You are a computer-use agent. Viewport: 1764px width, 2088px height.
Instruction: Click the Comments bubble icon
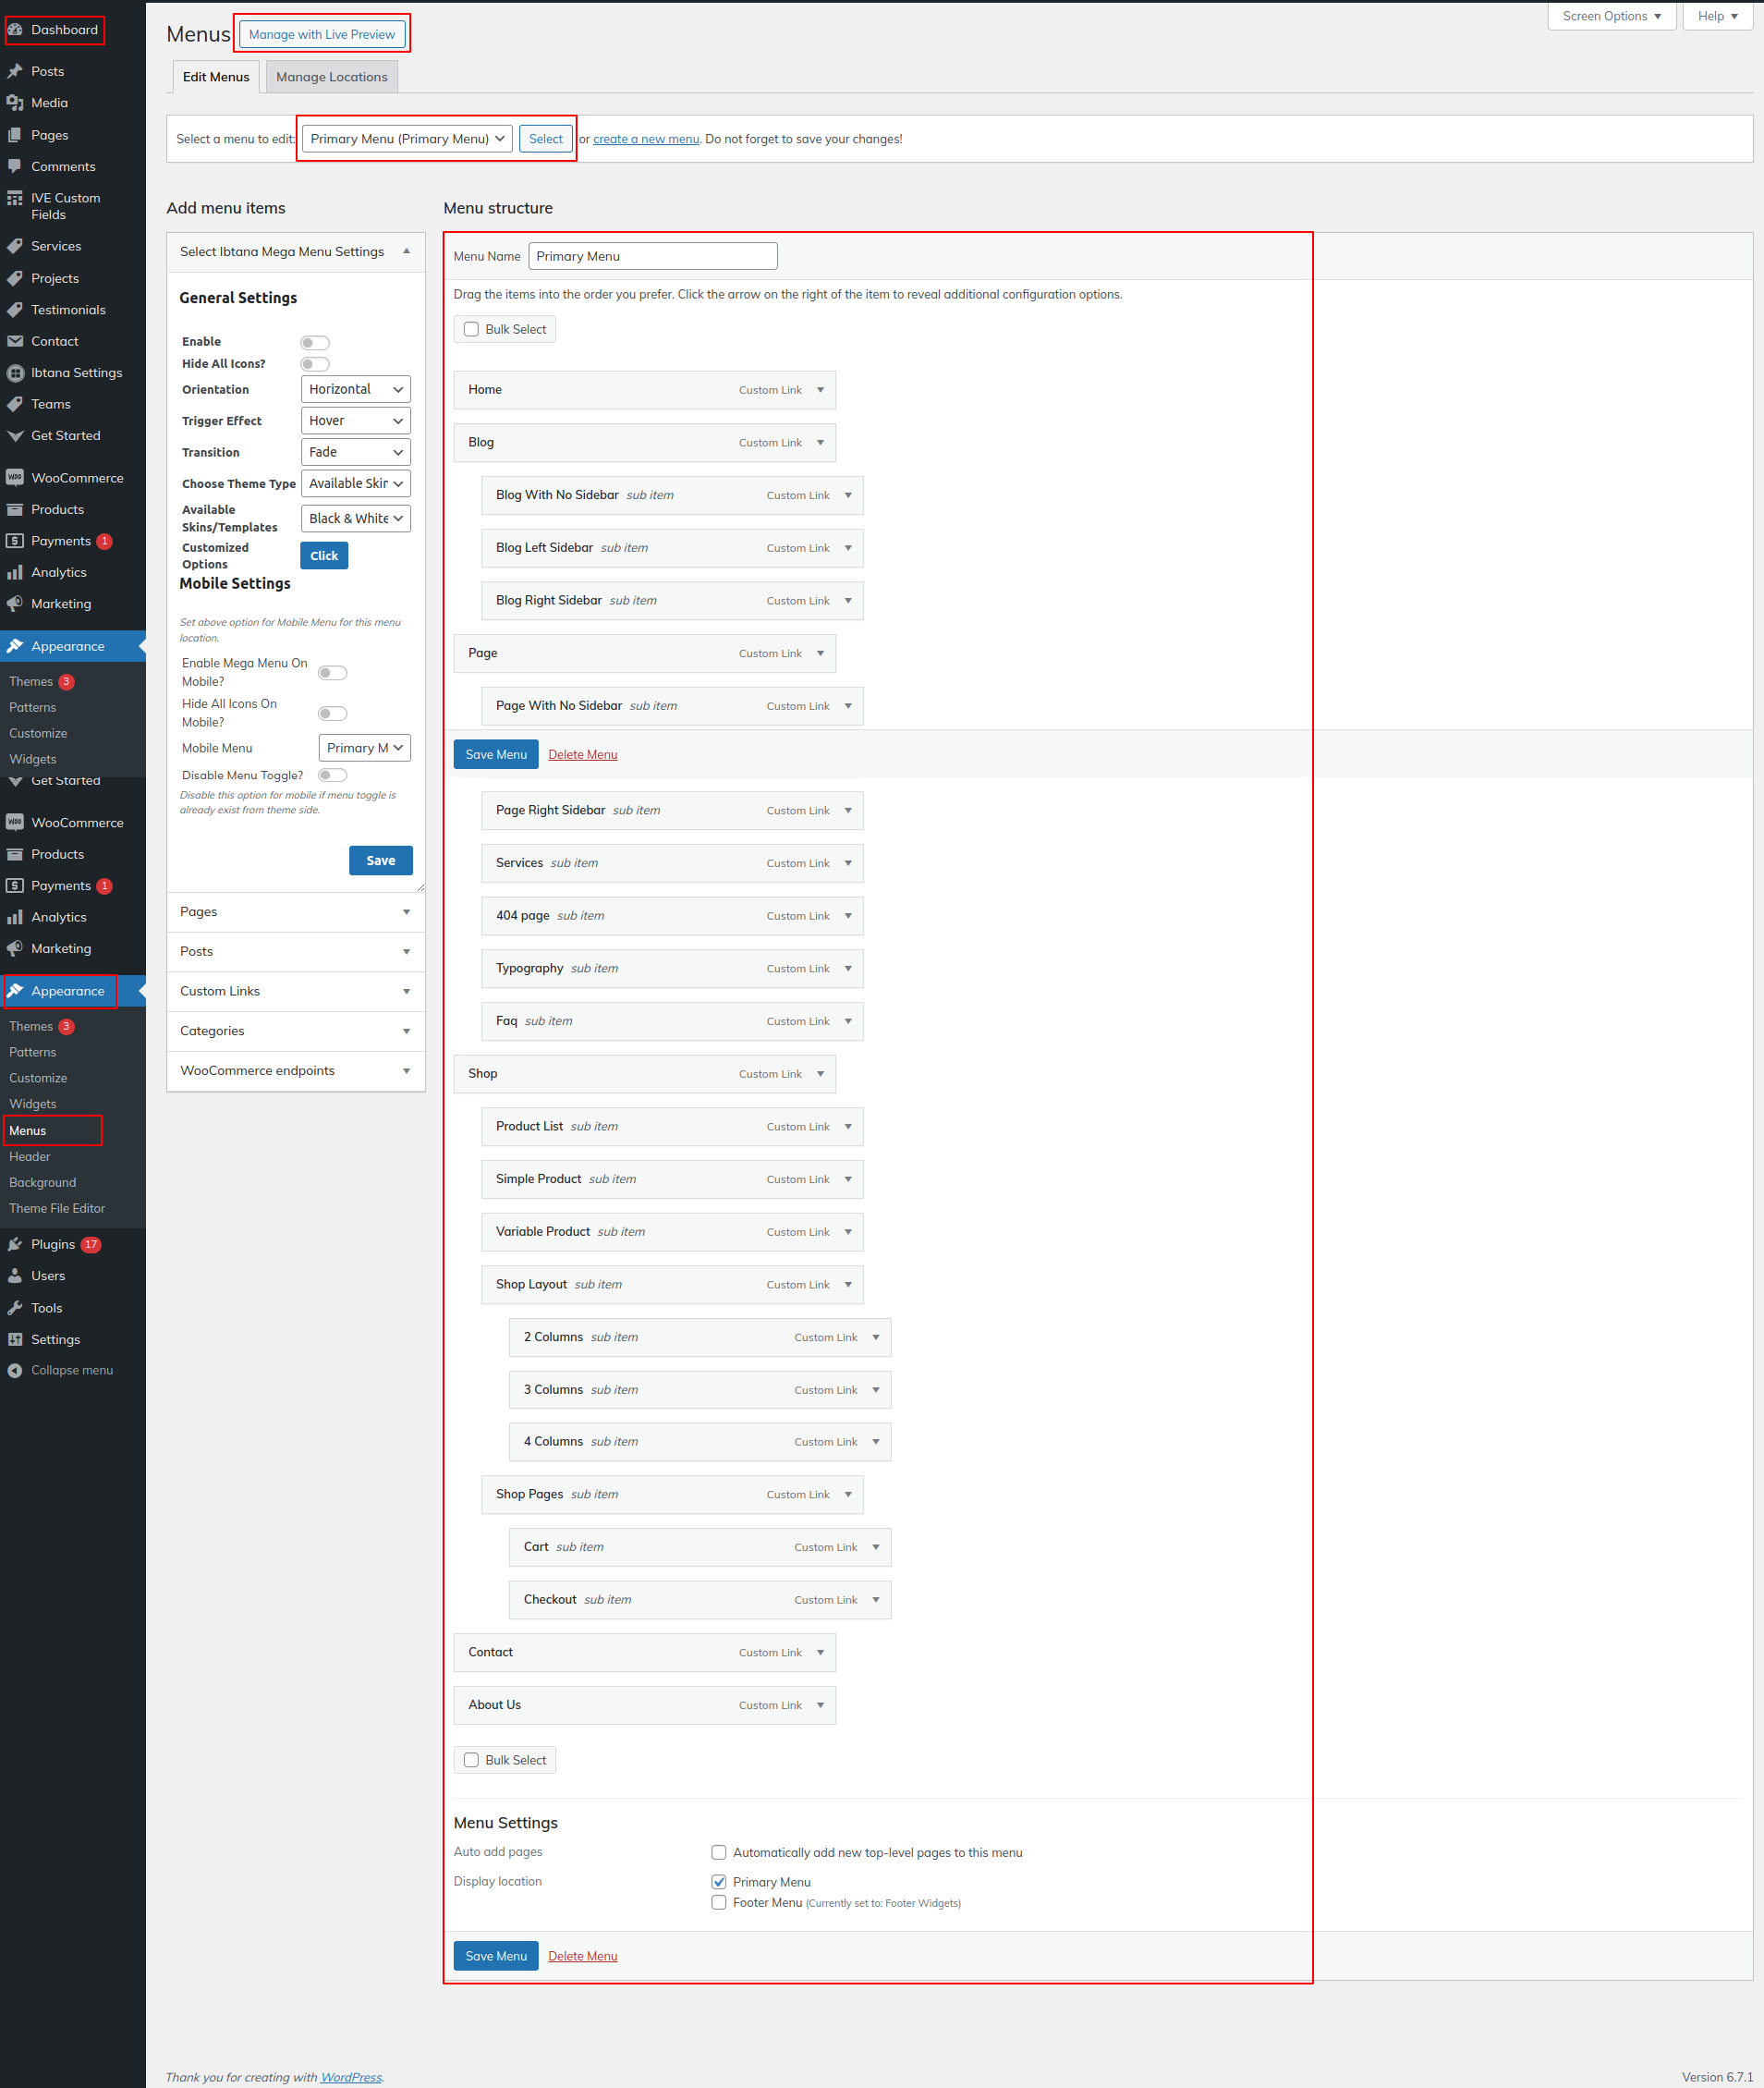(x=15, y=166)
